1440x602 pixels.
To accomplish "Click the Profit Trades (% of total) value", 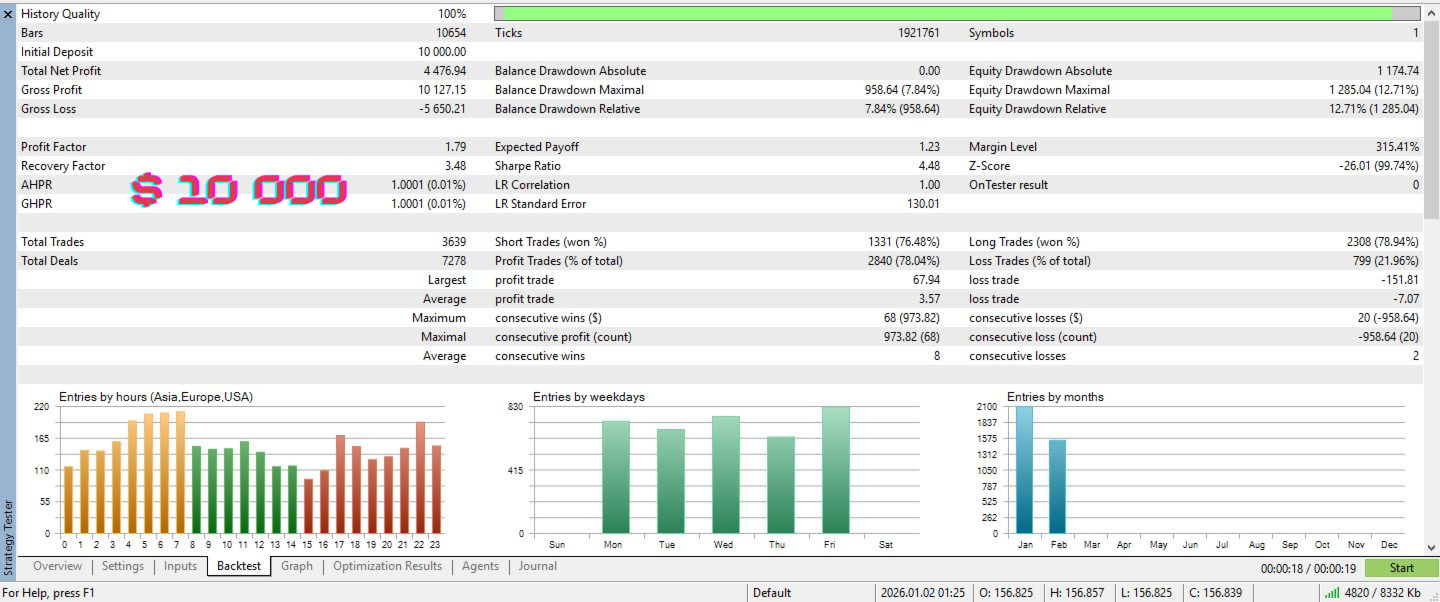I will tap(904, 261).
